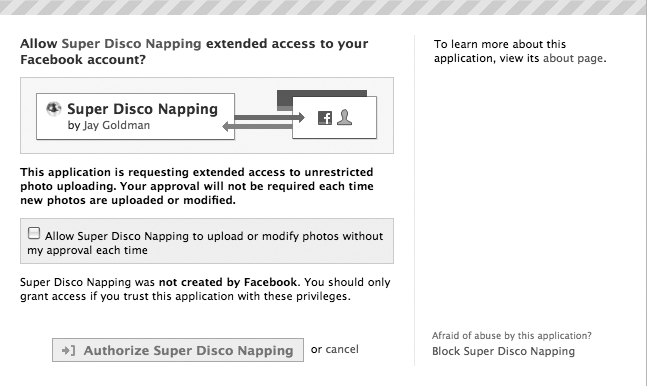Click Block Super Disco Napping link
The image size is (647, 386).
pos(503,351)
